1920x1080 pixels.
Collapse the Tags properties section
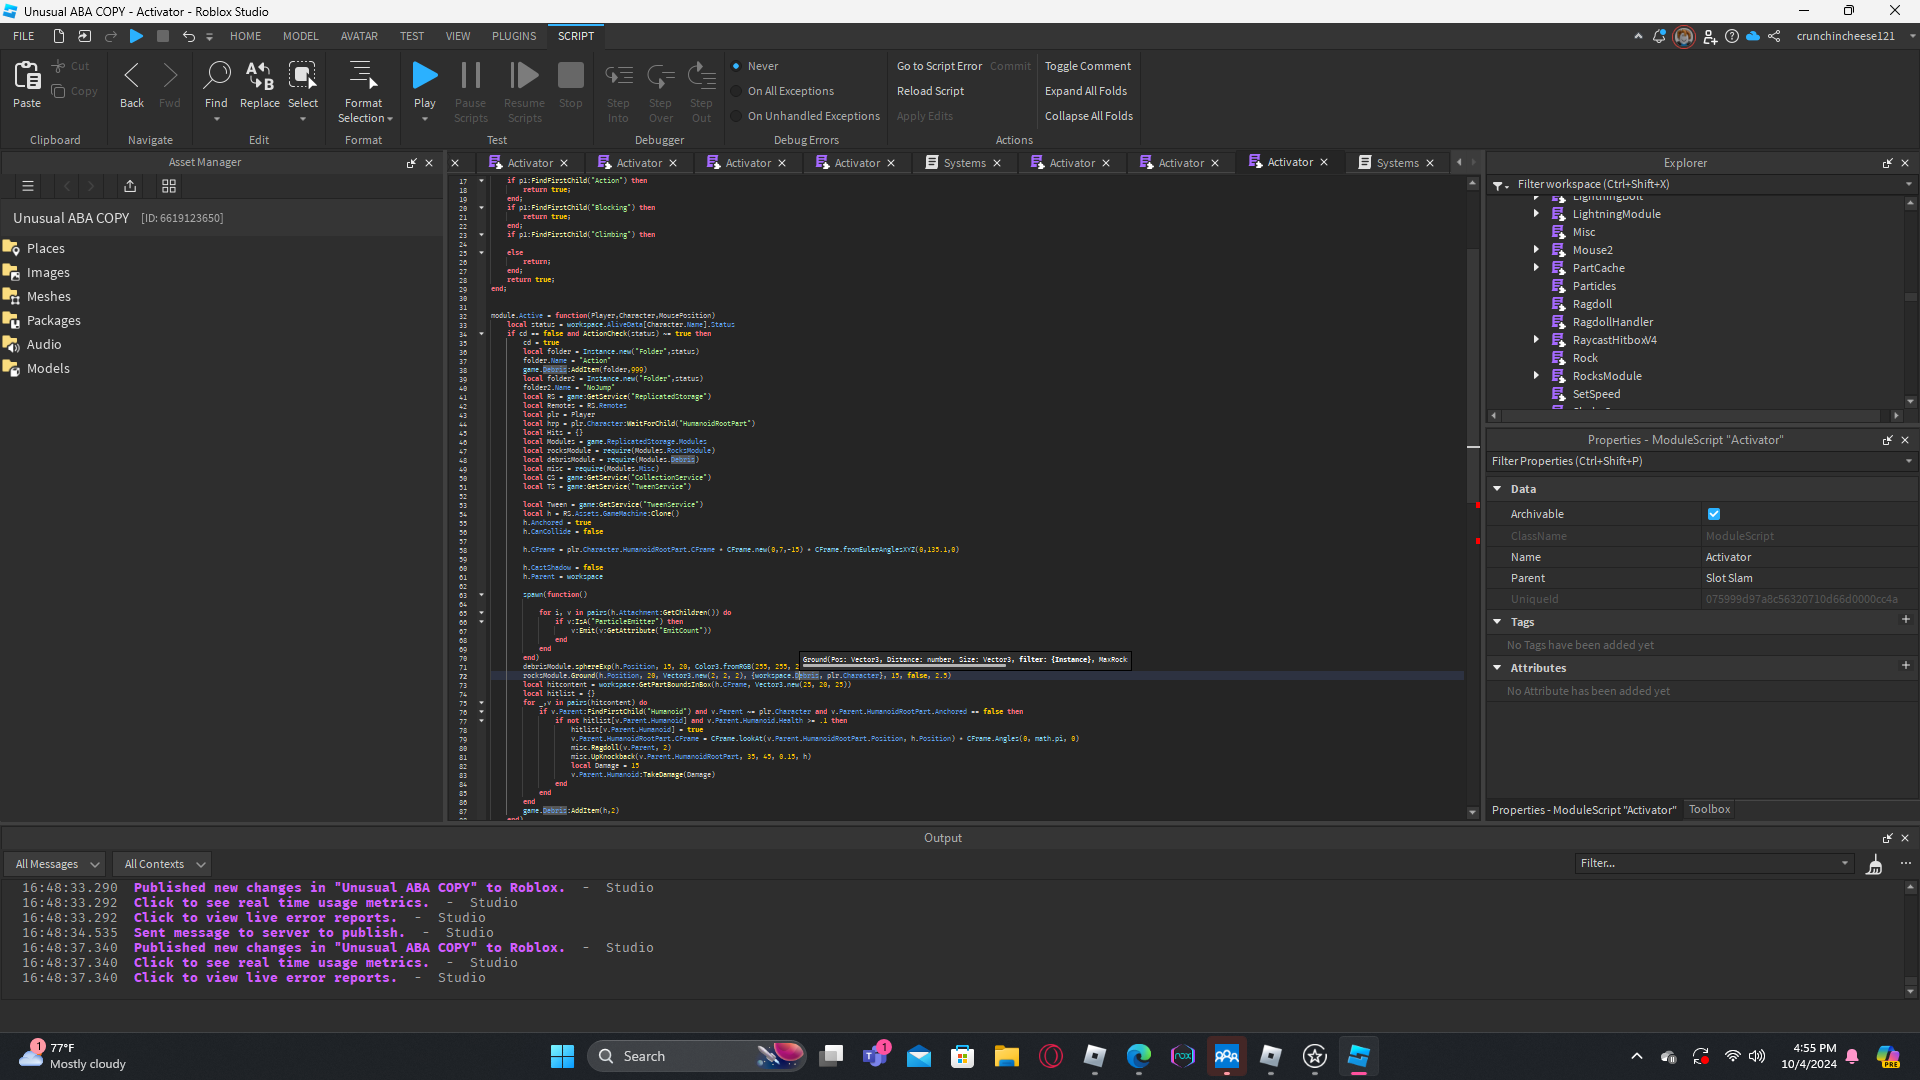pyautogui.click(x=1498, y=622)
